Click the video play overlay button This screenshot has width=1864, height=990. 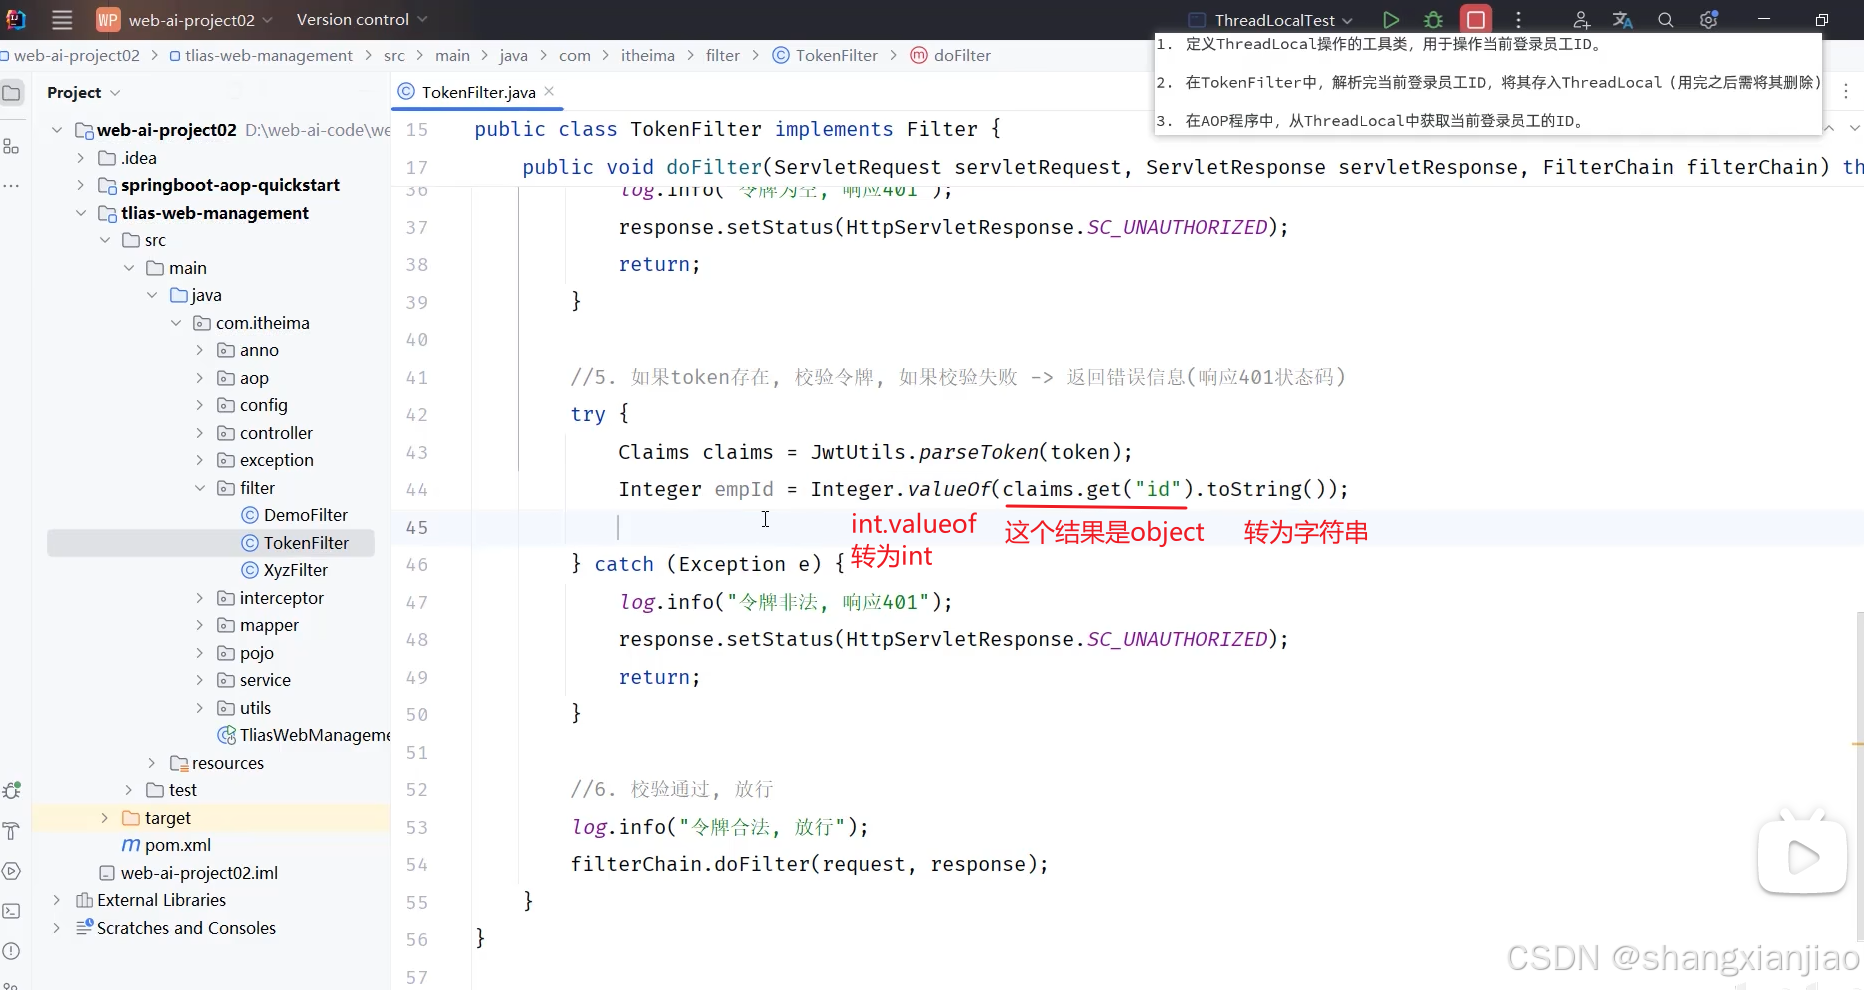(1802, 856)
